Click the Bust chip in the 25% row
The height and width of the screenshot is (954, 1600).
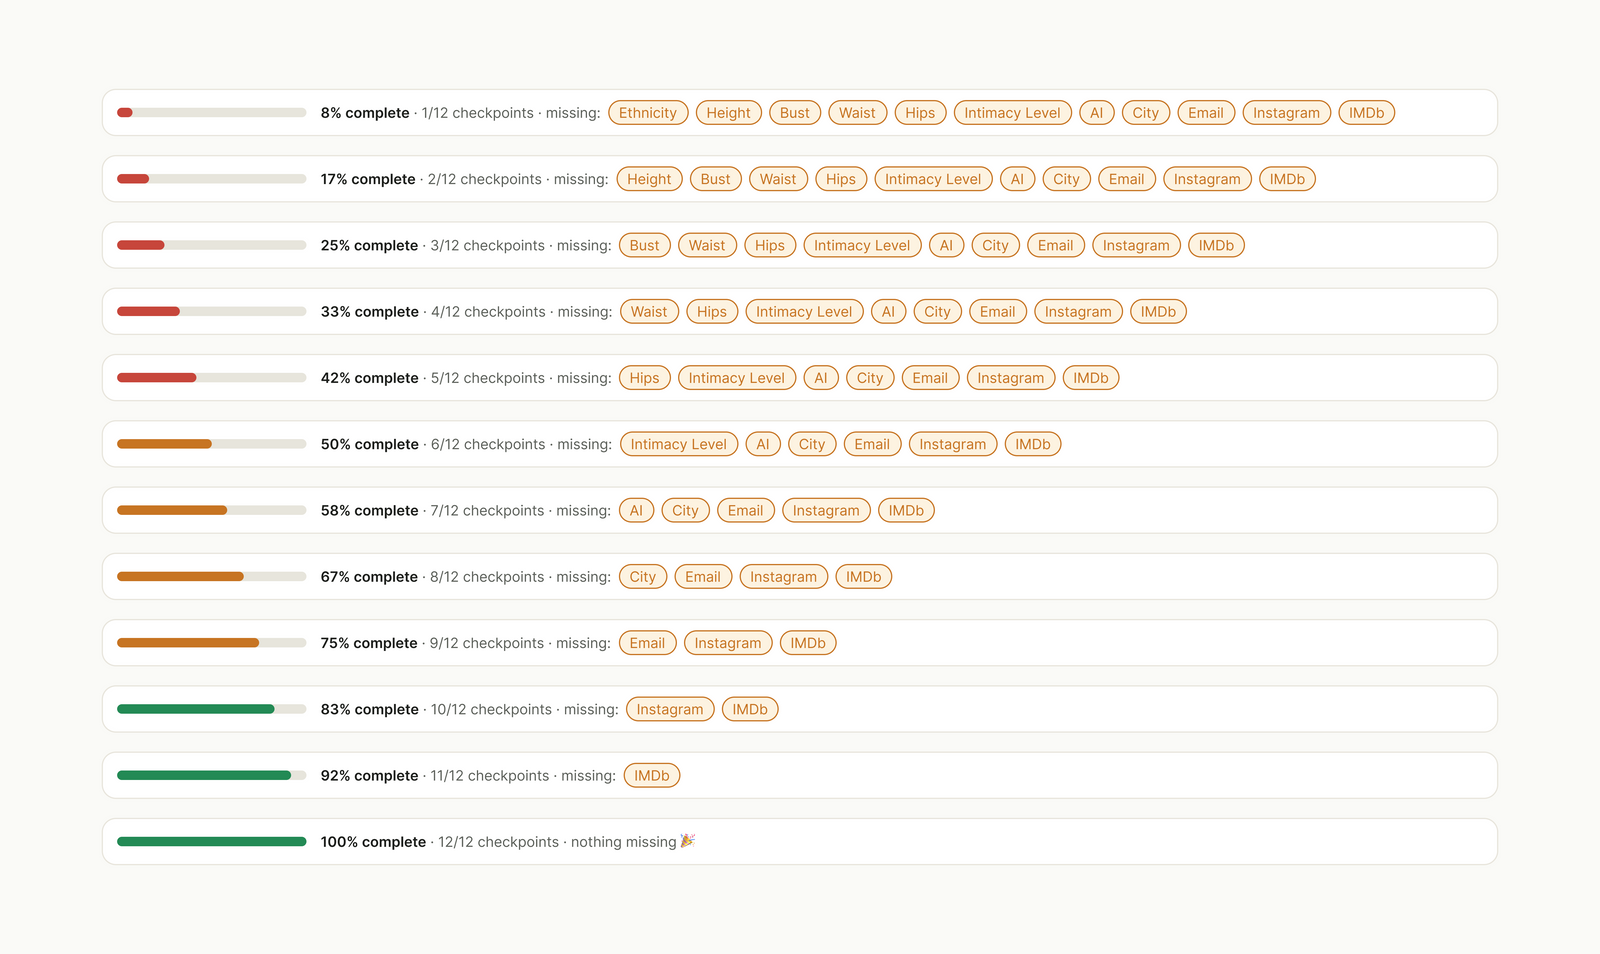coord(644,245)
